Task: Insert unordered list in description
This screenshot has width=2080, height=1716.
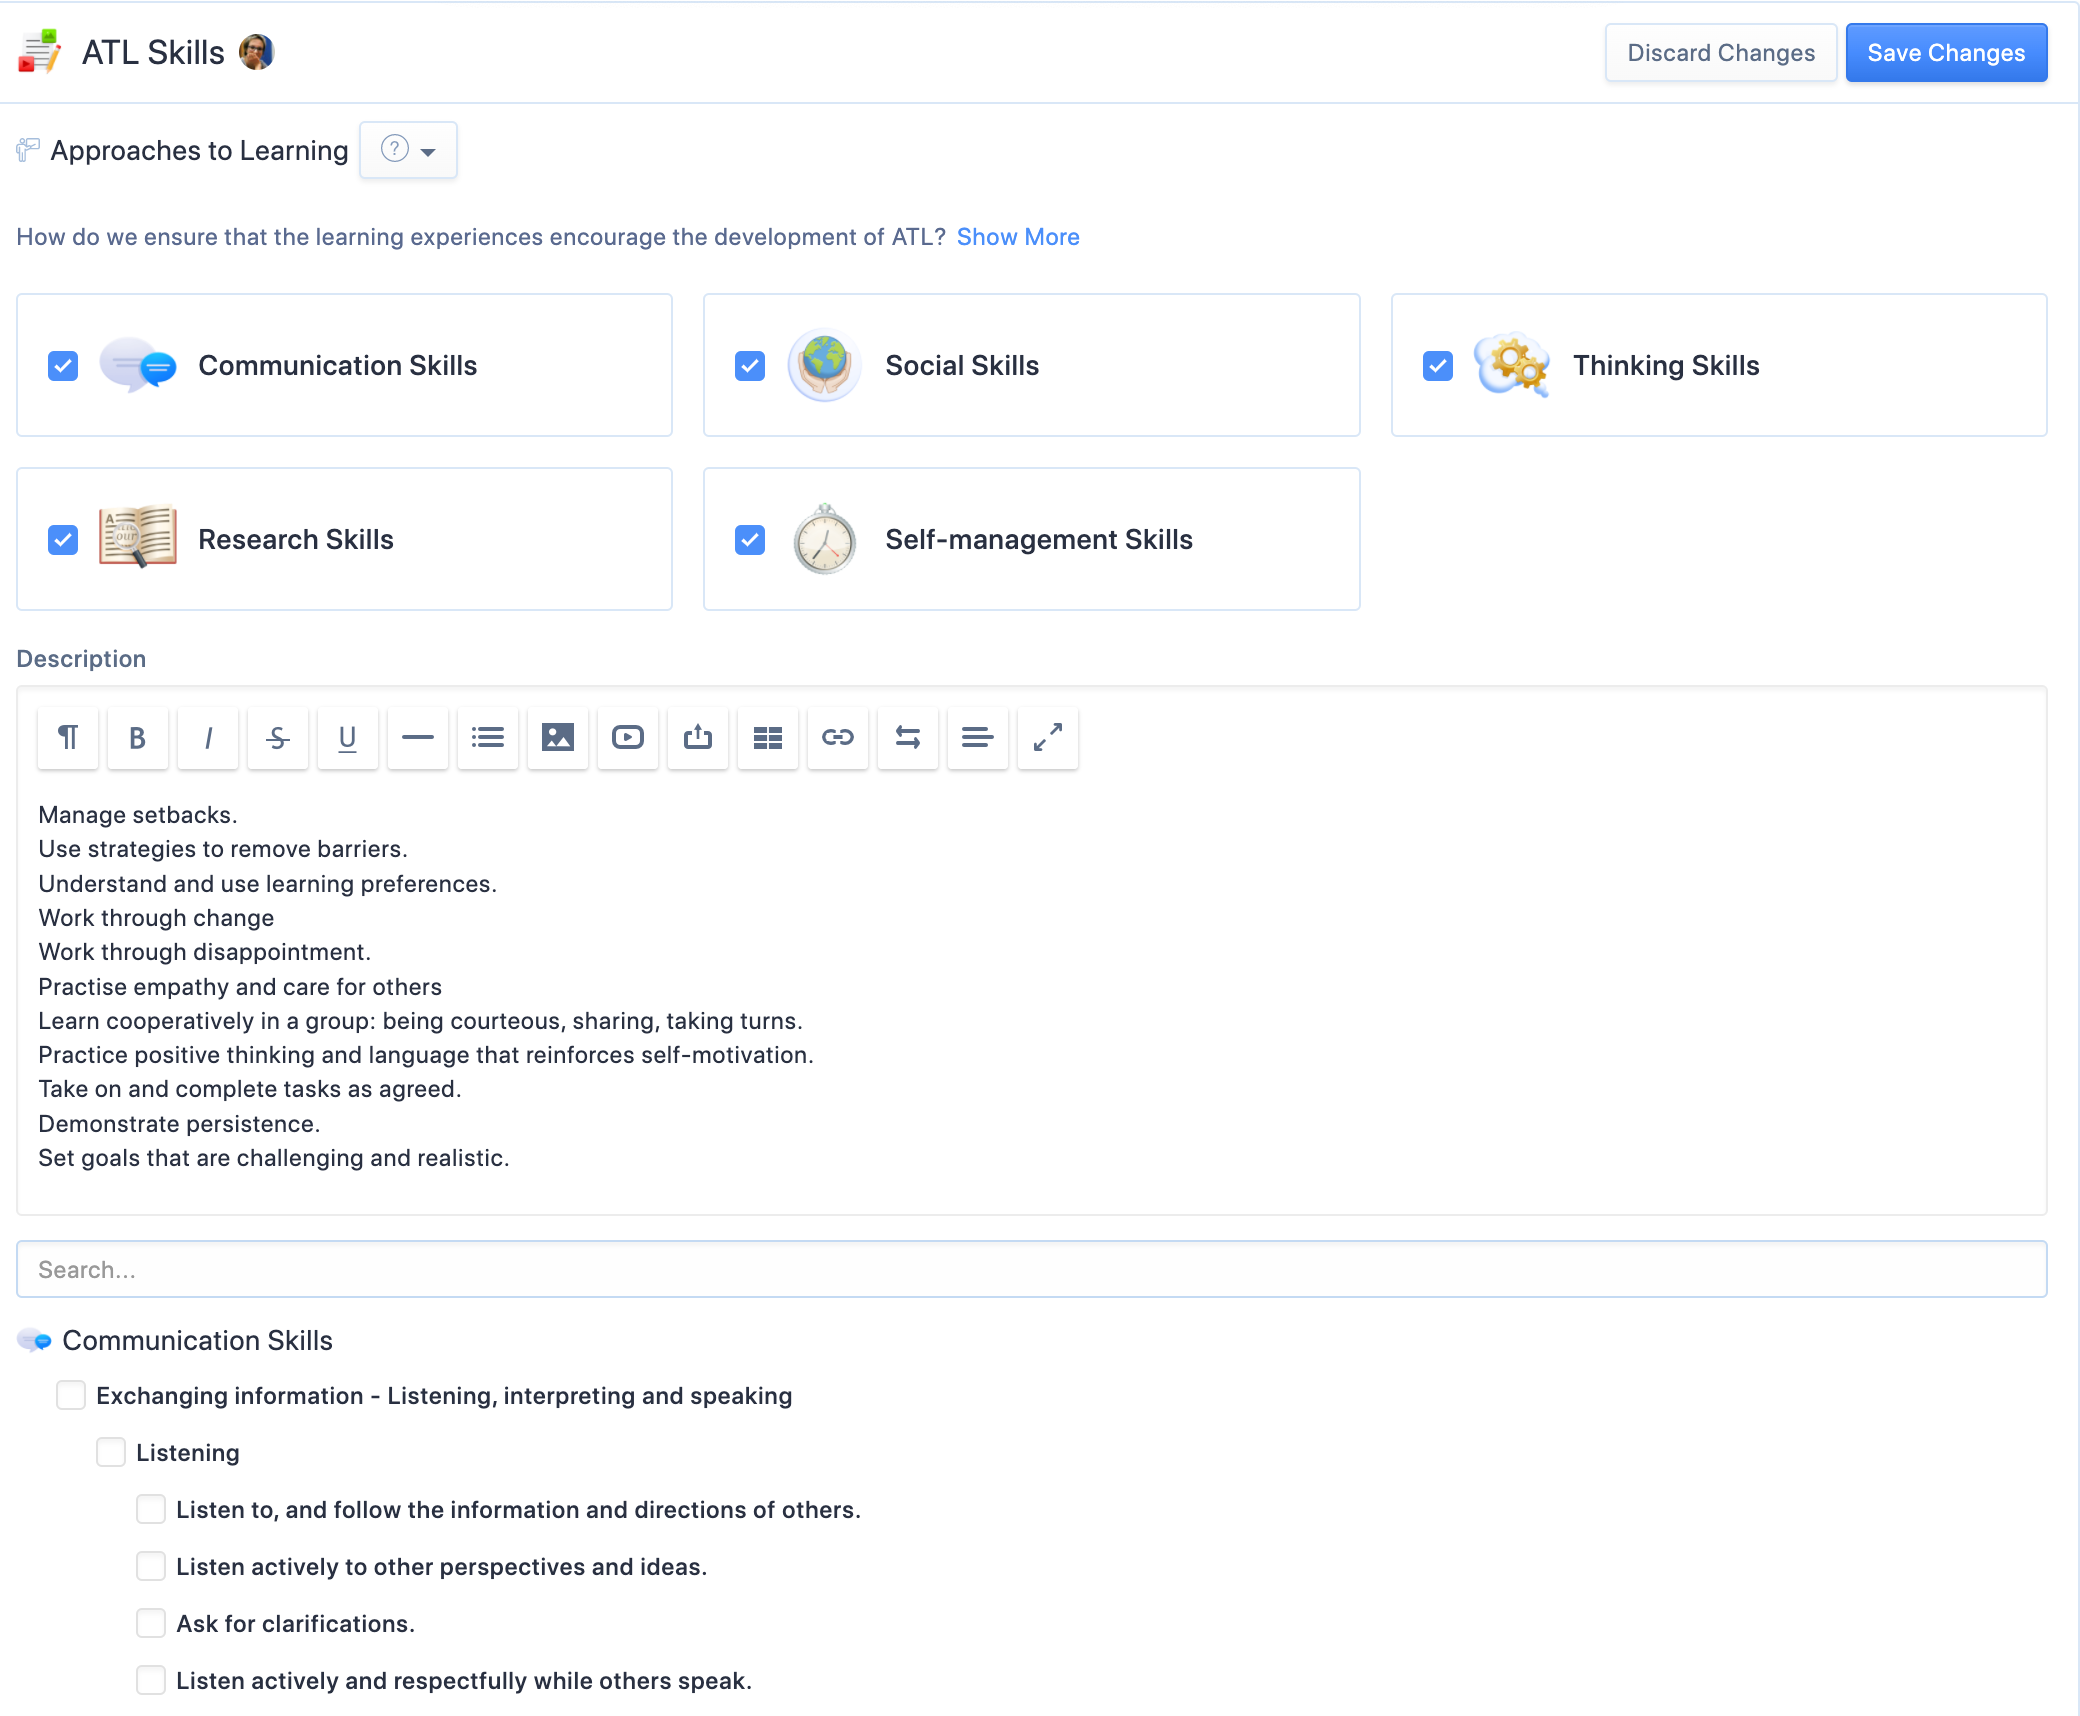Action: click(x=487, y=738)
